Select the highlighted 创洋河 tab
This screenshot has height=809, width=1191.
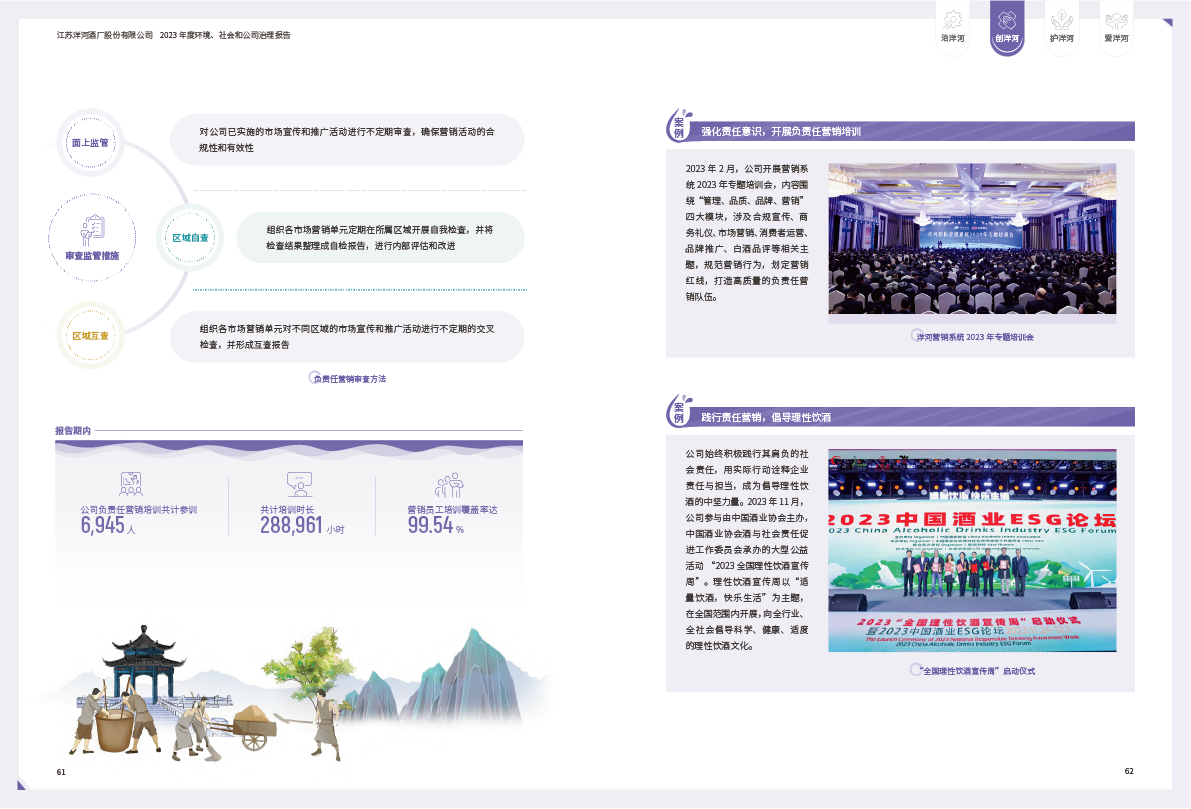(x=1007, y=28)
